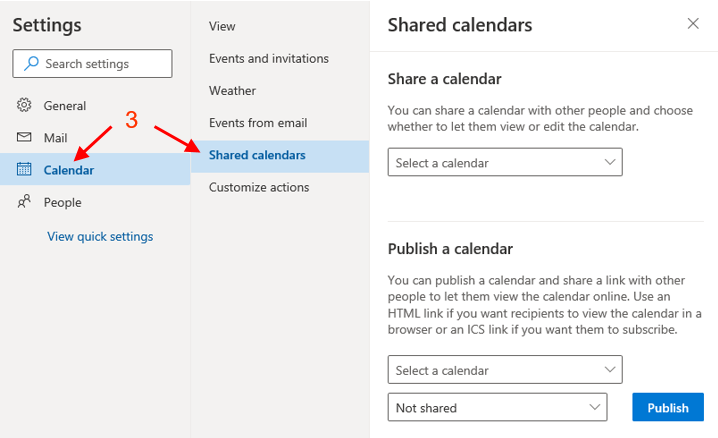Close the Shared calendars panel
Screen dimensions: 718x438
pyautogui.click(x=693, y=24)
